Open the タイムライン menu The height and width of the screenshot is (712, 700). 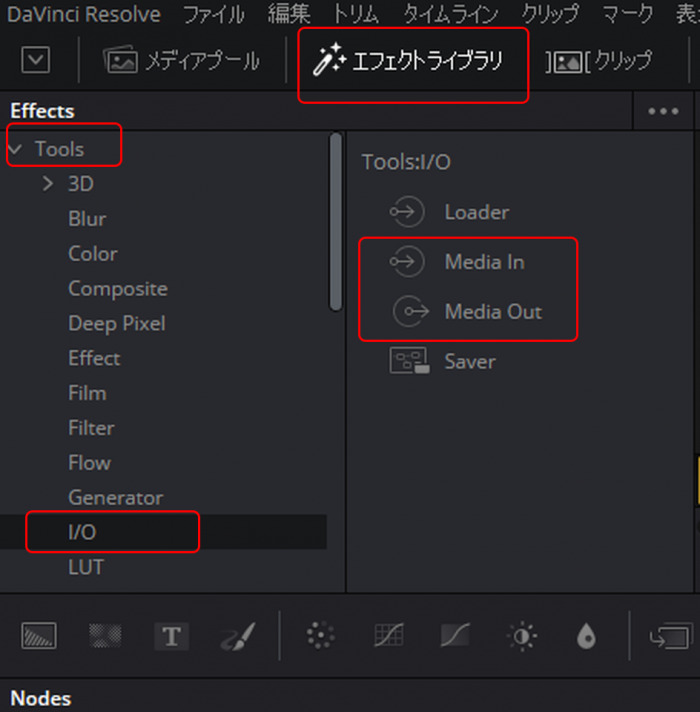click(450, 14)
